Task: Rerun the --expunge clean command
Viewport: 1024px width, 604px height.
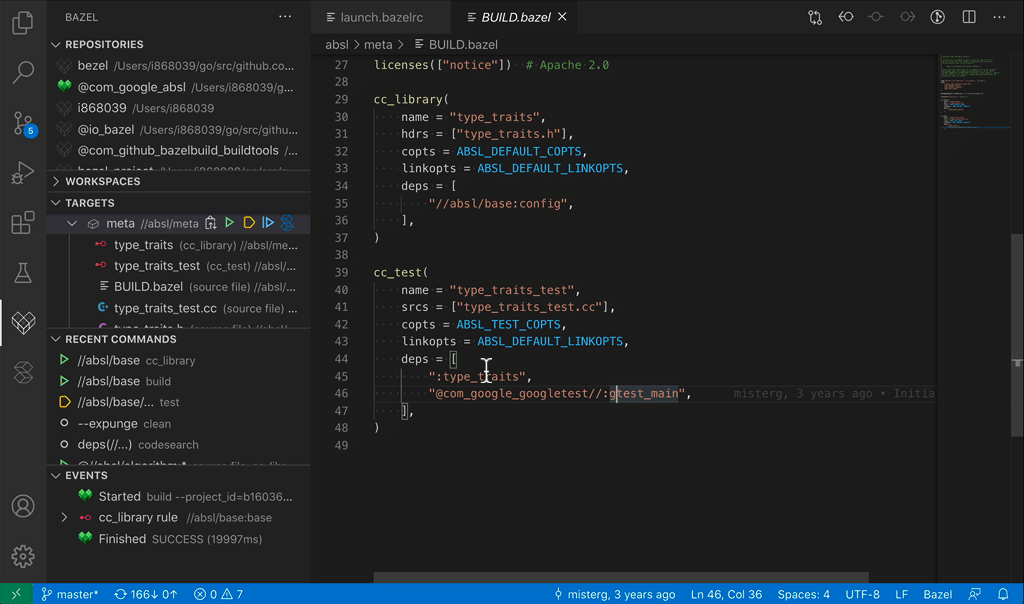Action: point(178,423)
